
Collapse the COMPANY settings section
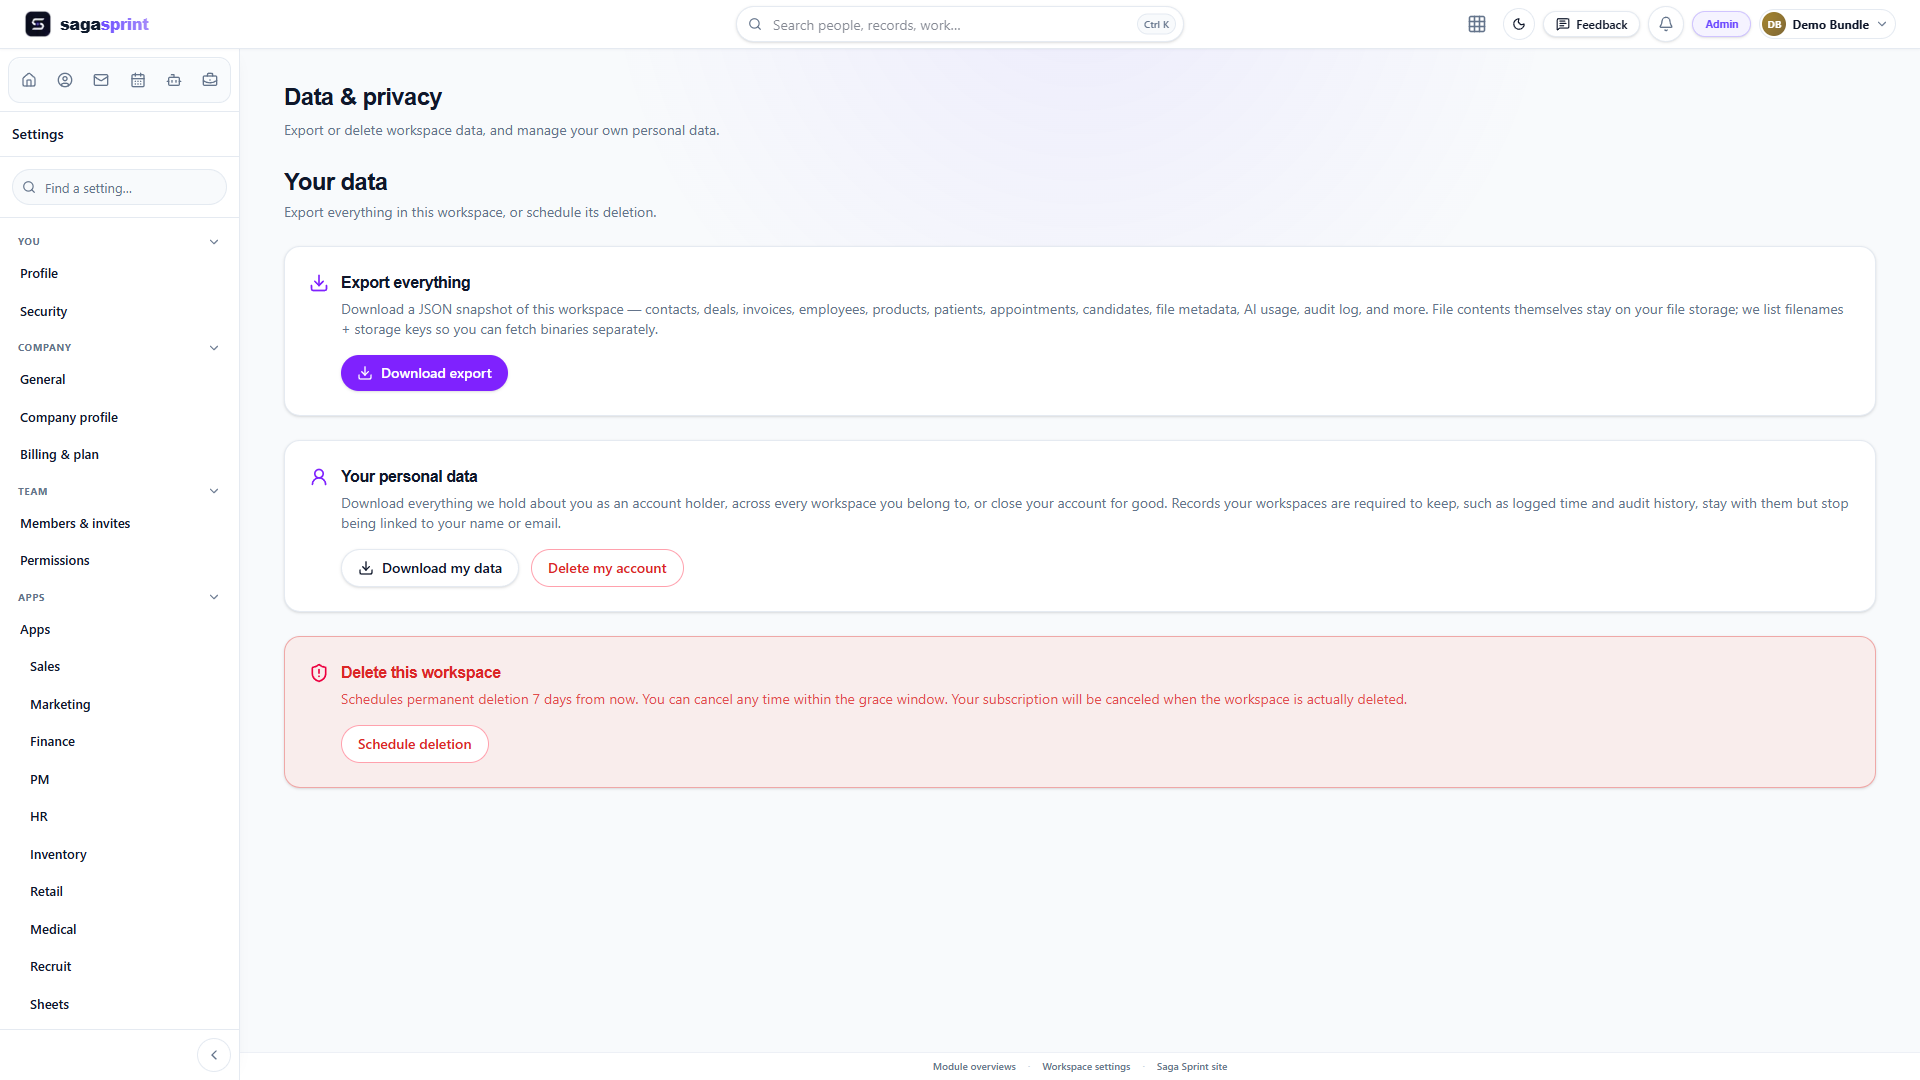pyautogui.click(x=214, y=348)
